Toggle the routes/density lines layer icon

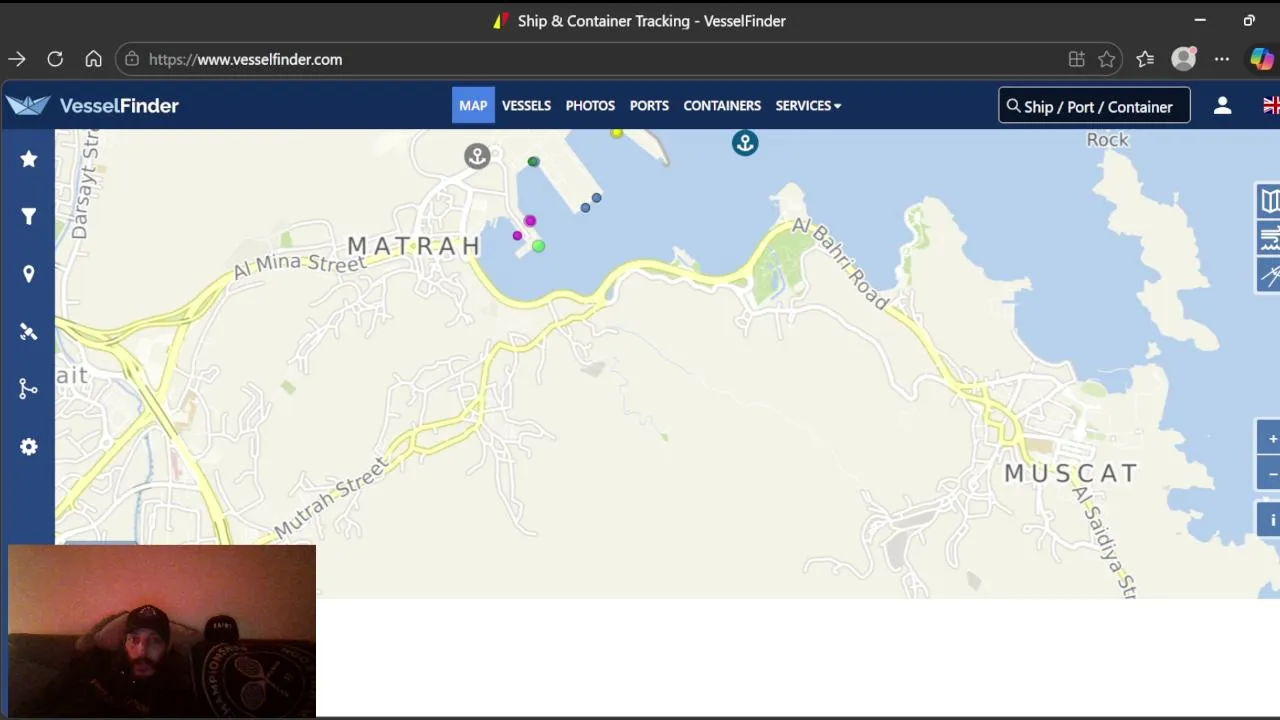pyautogui.click(x=1269, y=275)
